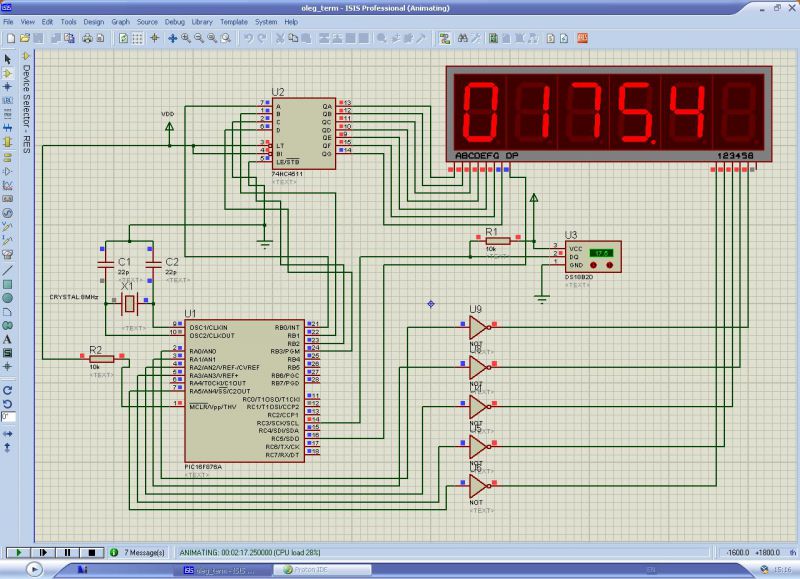This screenshot has height=579, width=800.
Task: Stop the running simulation
Action: coord(92,552)
